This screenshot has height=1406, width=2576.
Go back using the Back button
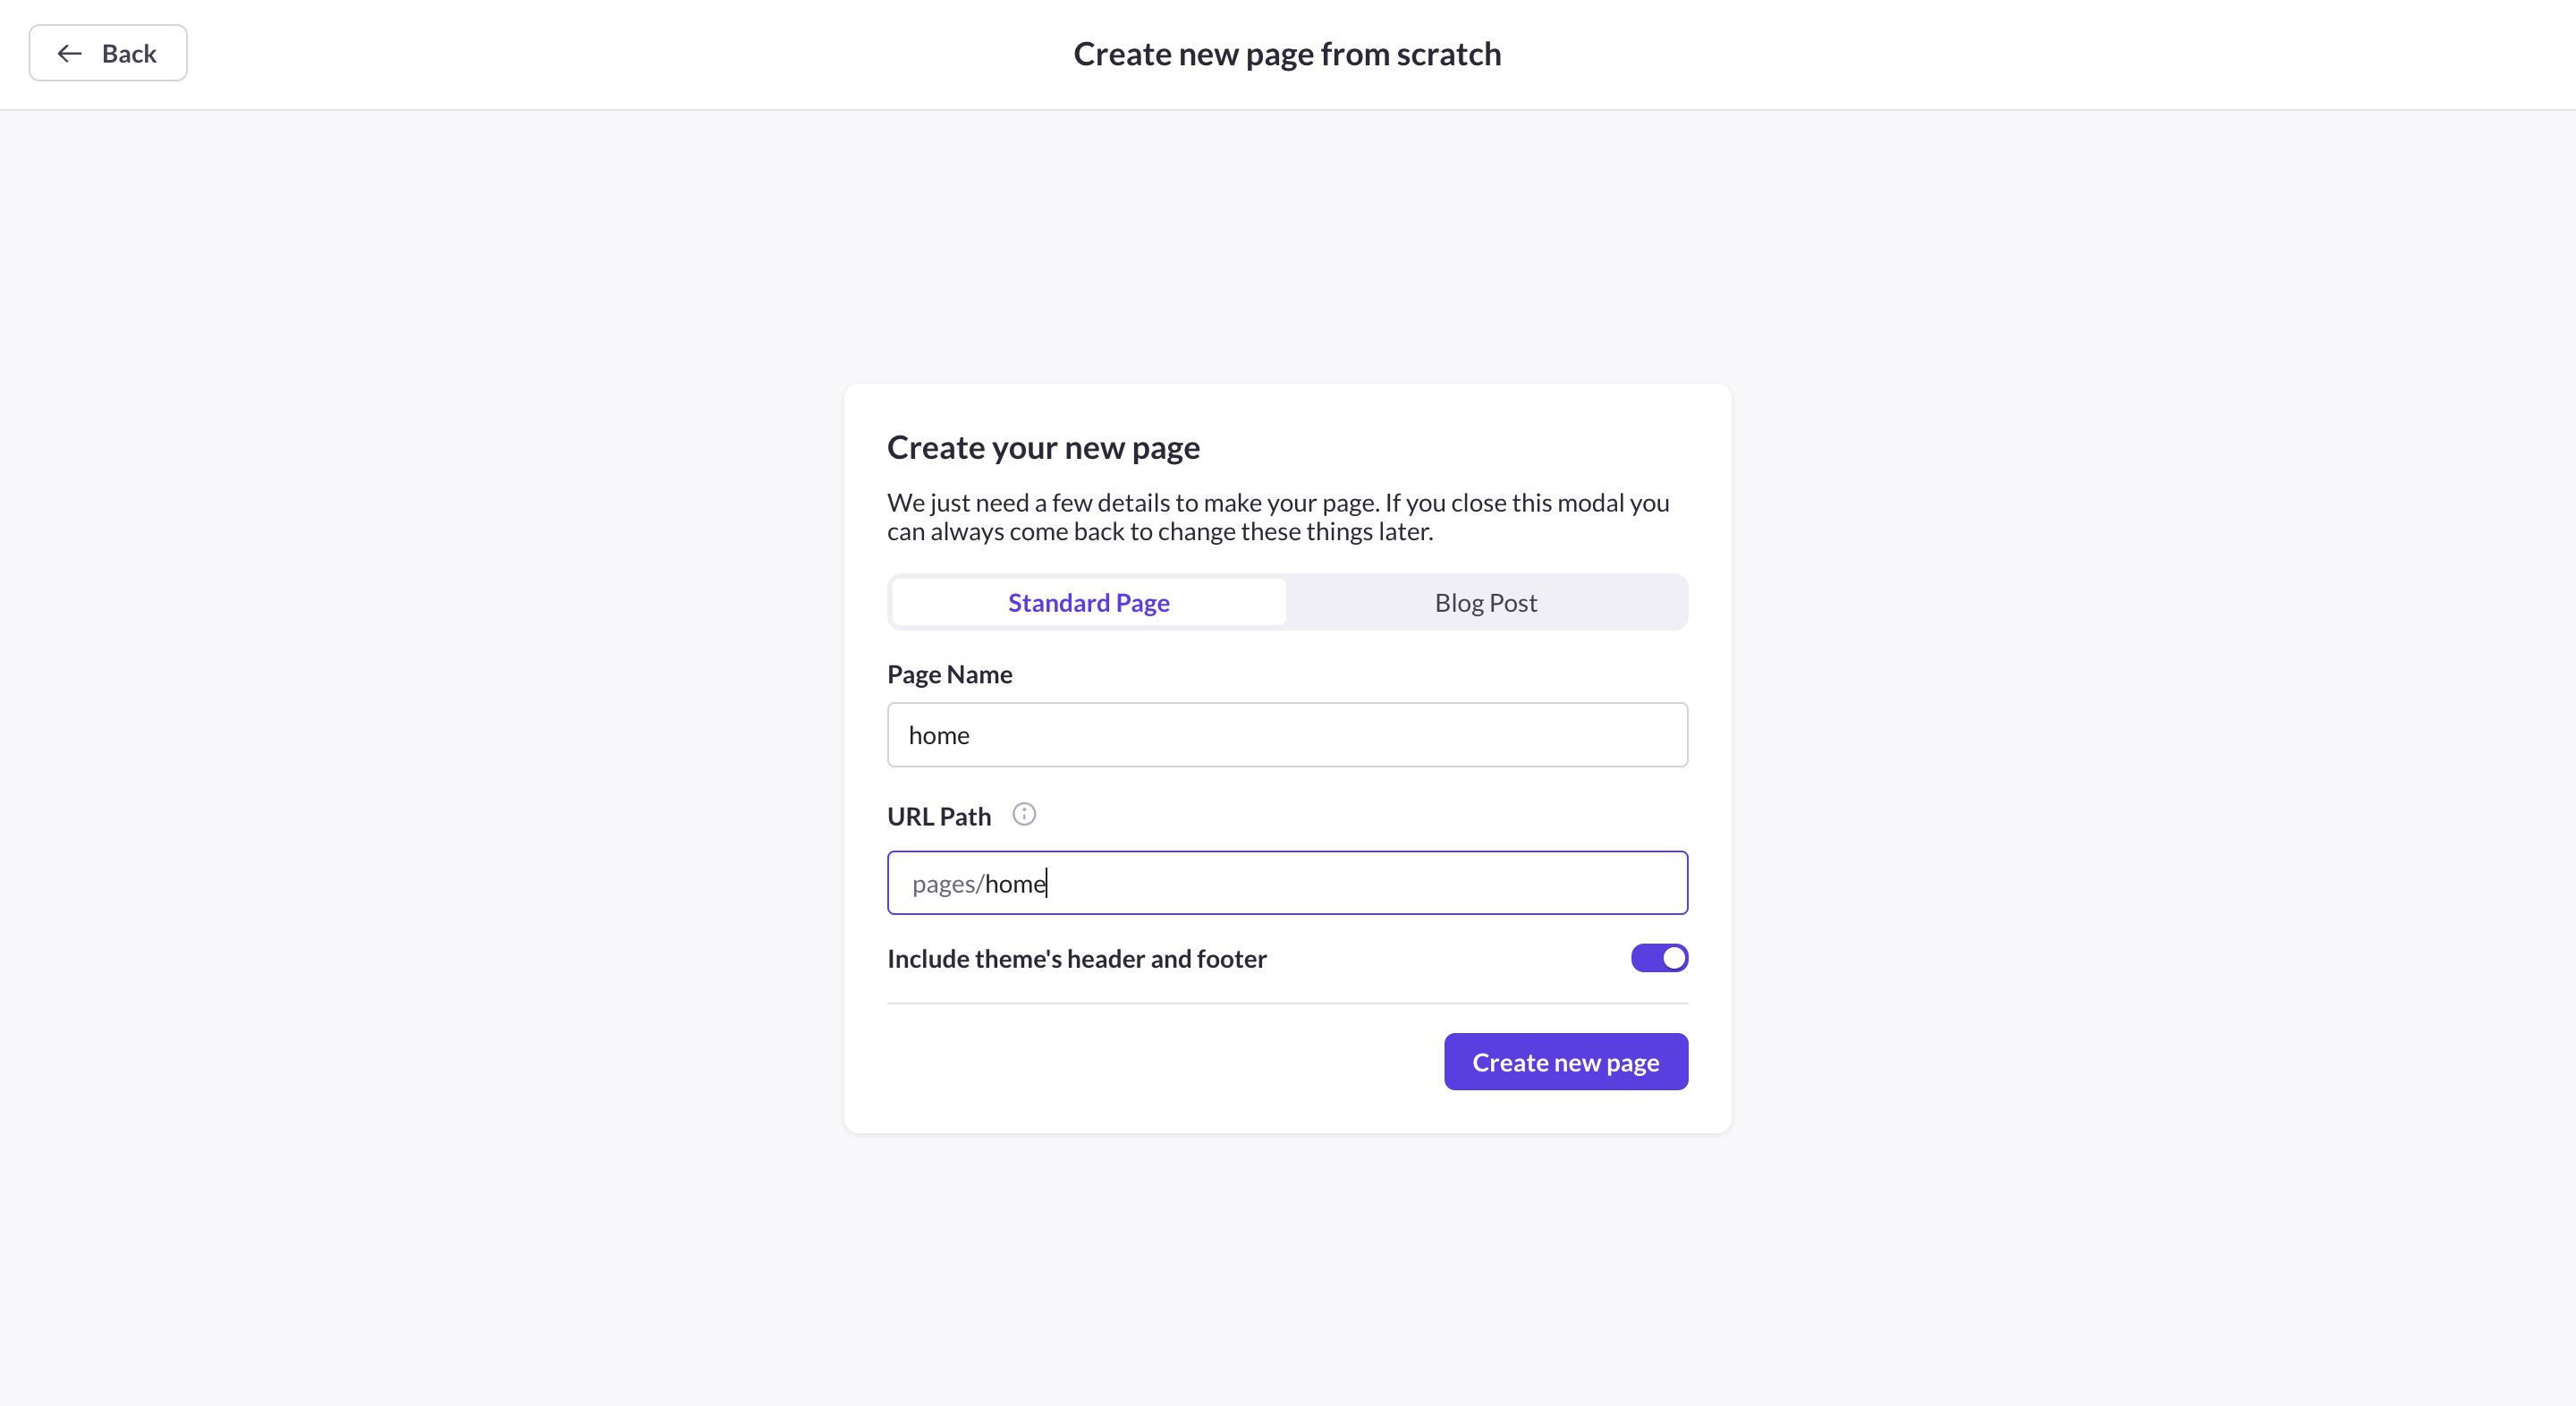108,53
